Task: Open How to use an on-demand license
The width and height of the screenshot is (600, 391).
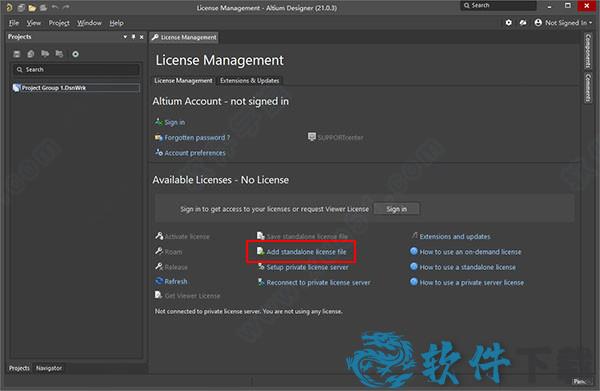Action: pyautogui.click(x=470, y=252)
